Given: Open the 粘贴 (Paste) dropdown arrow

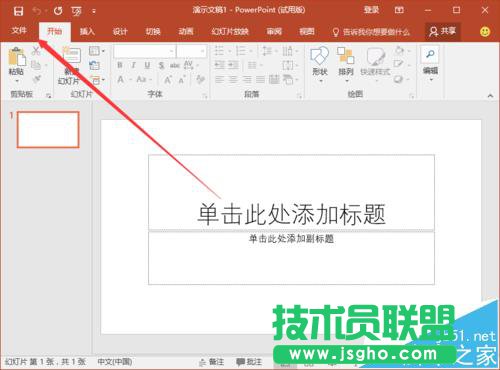Looking at the screenshot, I should point(17,81).
